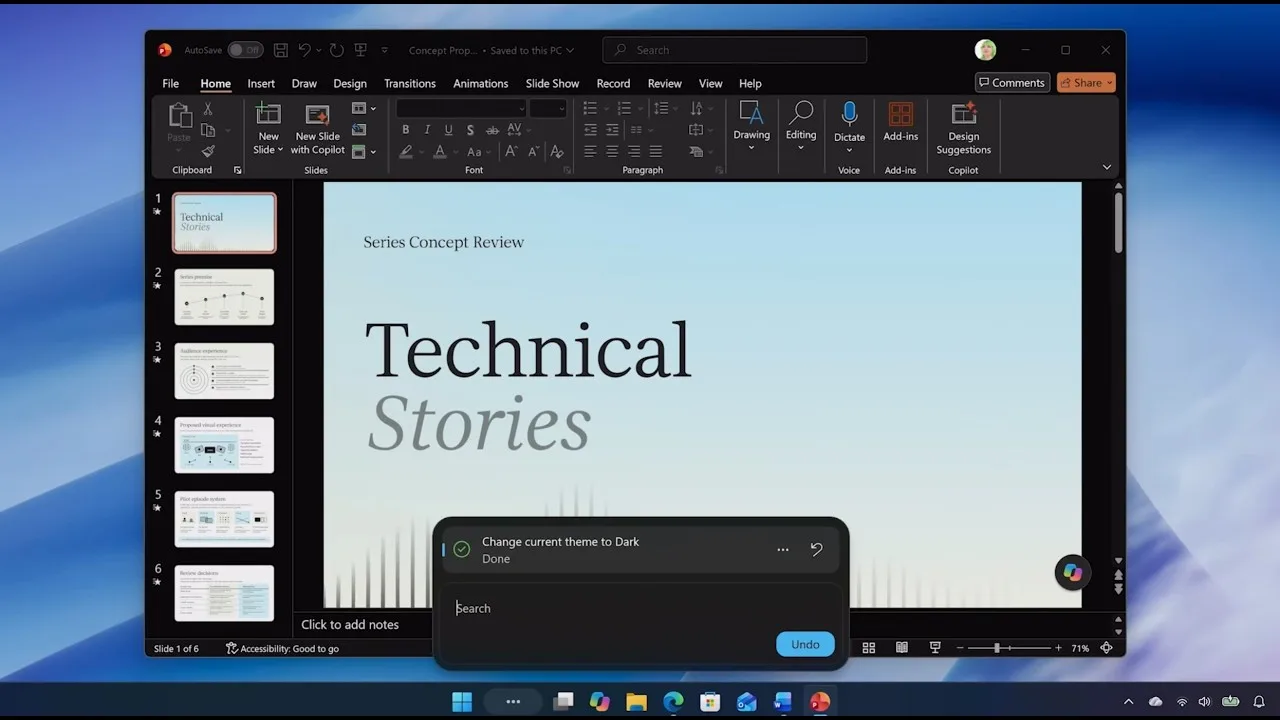Select the Format Painter brush
This screenshot has width=1280, height=720.
208,151
